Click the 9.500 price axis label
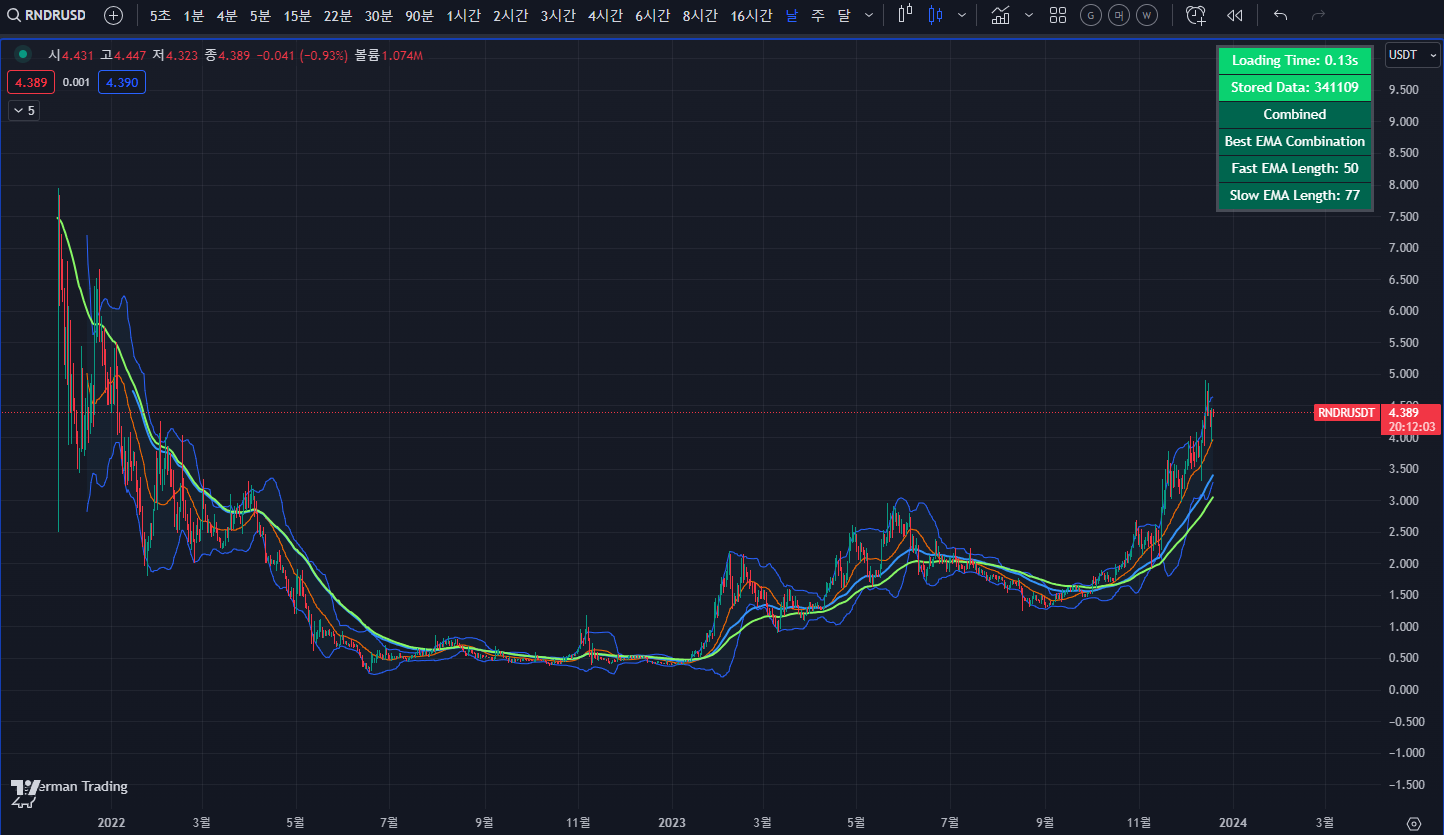Screen dimensions: 1444x835 click(1404, 90)
